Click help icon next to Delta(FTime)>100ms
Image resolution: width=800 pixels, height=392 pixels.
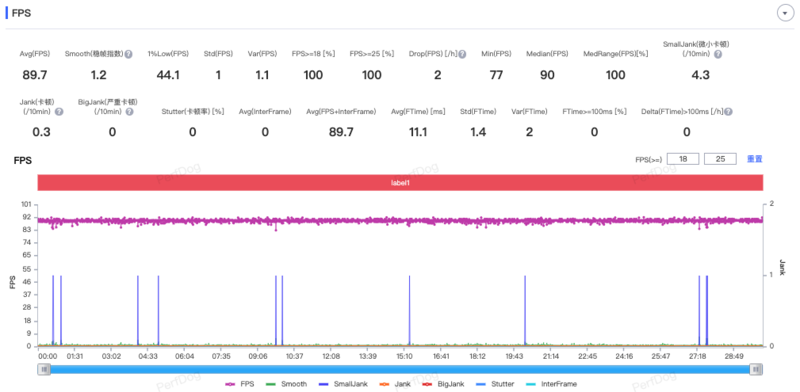(729, 111)
